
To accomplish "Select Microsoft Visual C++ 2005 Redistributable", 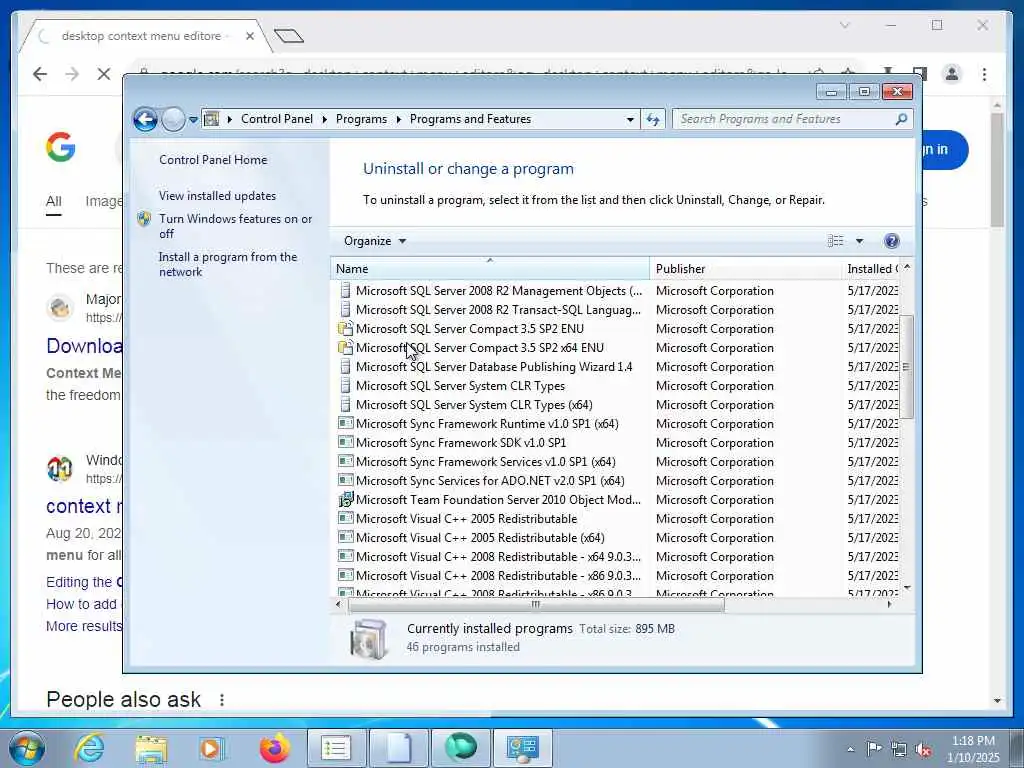I will pos(466,519).
